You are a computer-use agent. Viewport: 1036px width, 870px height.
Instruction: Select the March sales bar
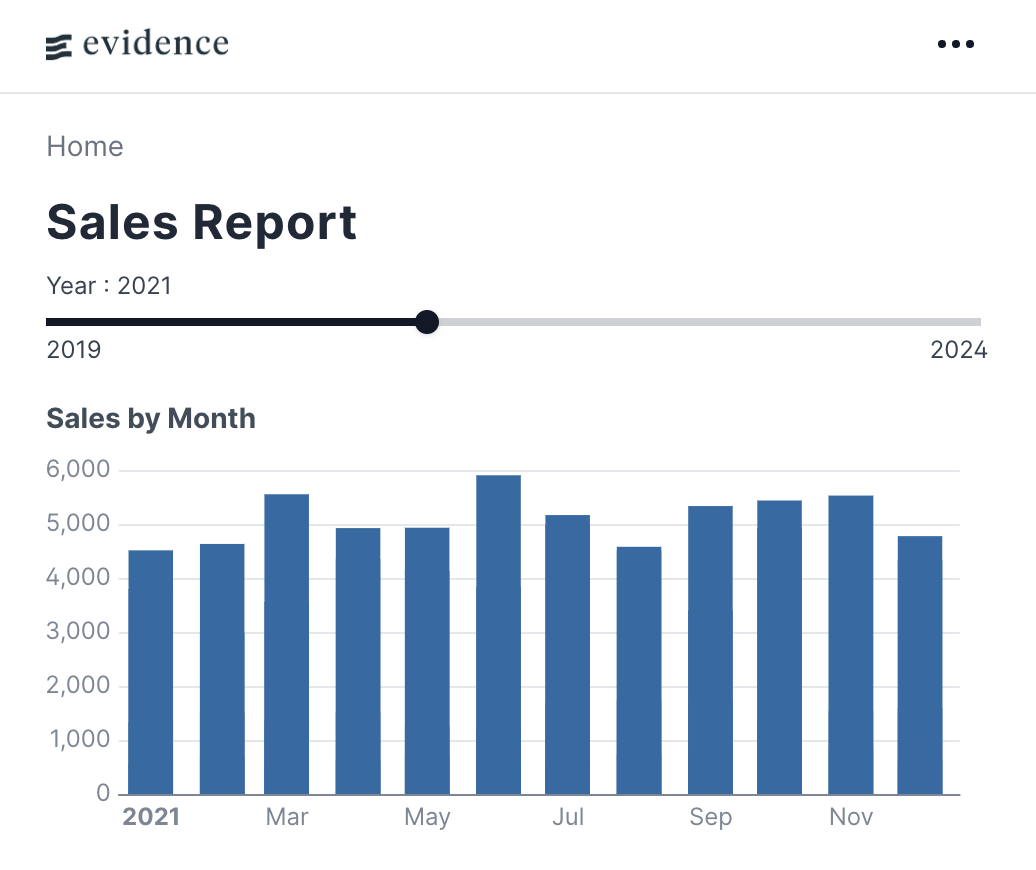[x=287, y=644]
